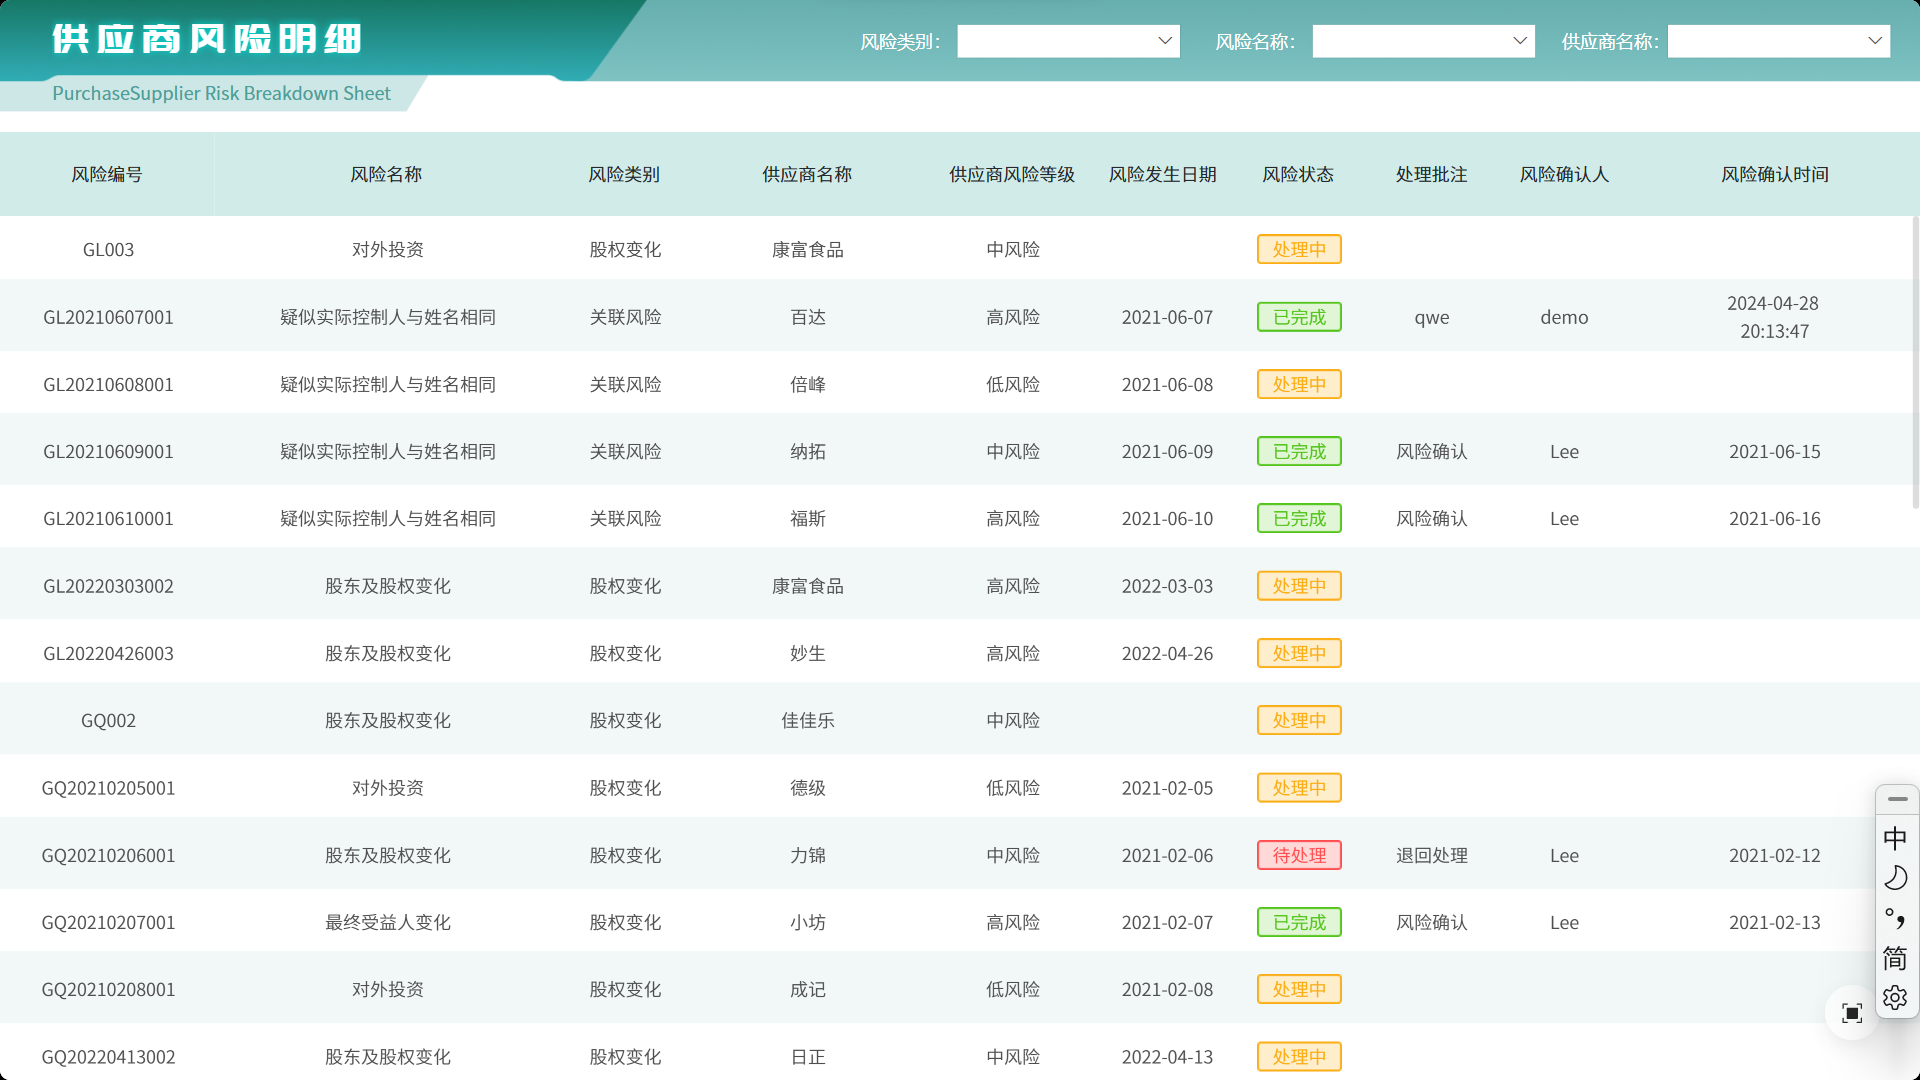This screenshot has height=1080, width=1920.
Task: Click 处理中 badge in 佳佳乐 row
Action: [1298, 720]
